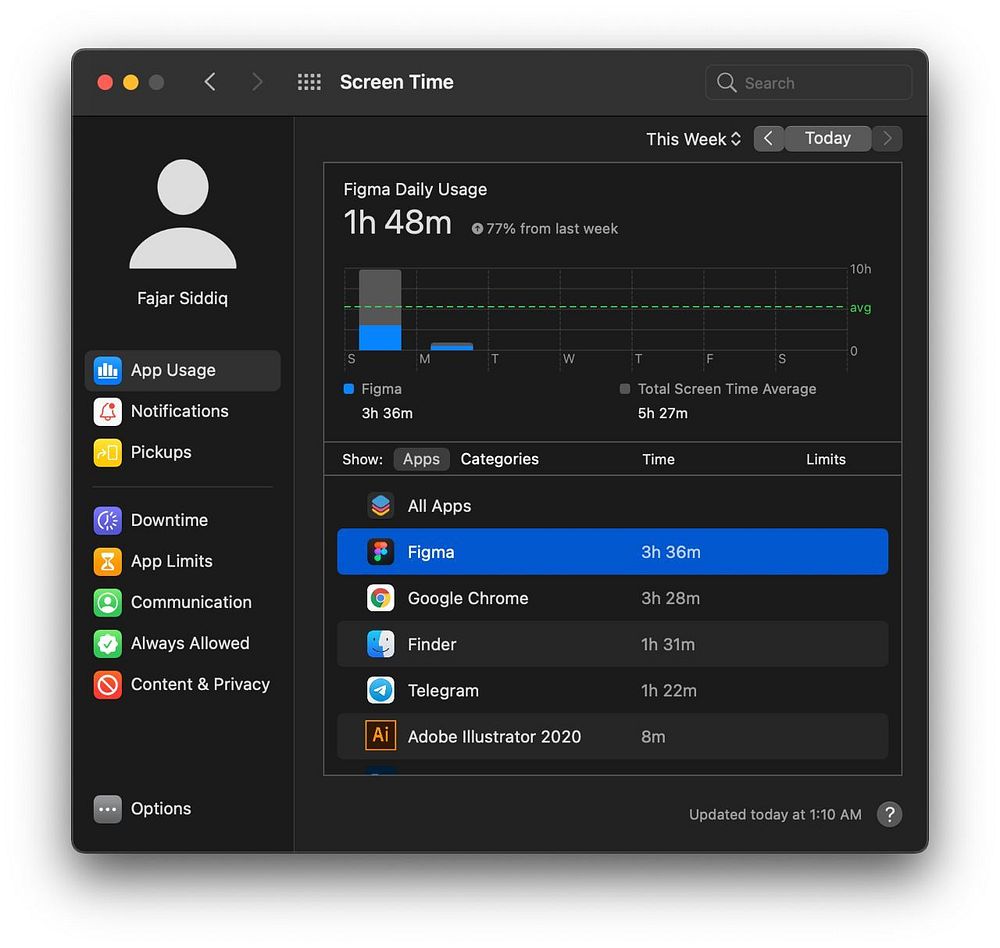Click Total Screen Time Average gray swatch
Viewport: 1000px width, 948px height.
[625, 389]
